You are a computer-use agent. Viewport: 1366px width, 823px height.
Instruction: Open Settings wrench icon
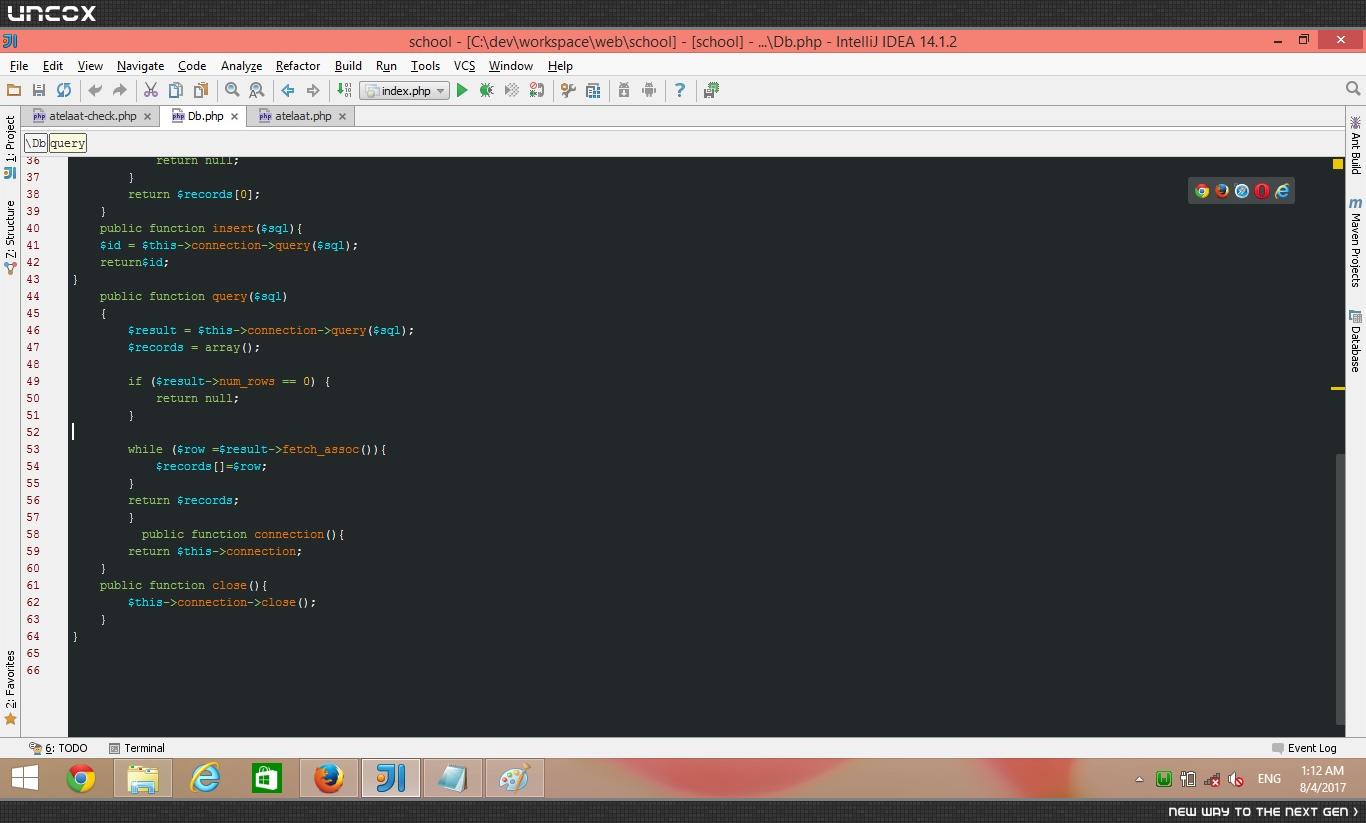(568, 90)
